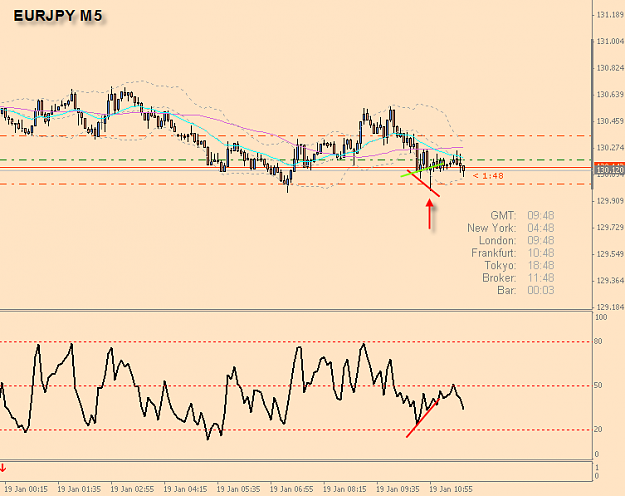This screenshot has width=625, height=496.
Task: Click the GMT time value 09:48
Action: point(541,216)
